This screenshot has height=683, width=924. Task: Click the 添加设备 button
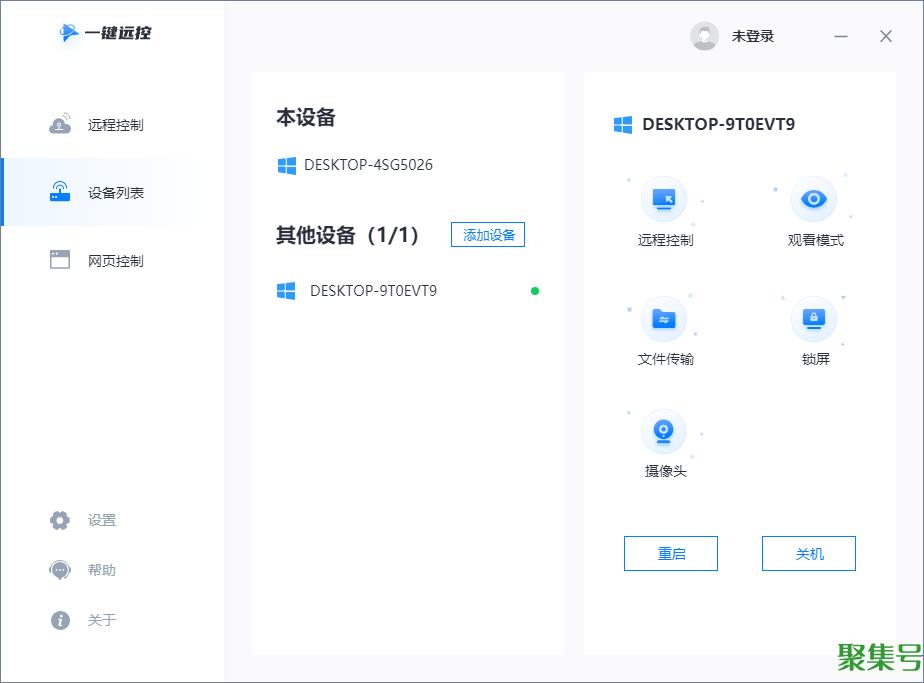click(x=488, y=235)
